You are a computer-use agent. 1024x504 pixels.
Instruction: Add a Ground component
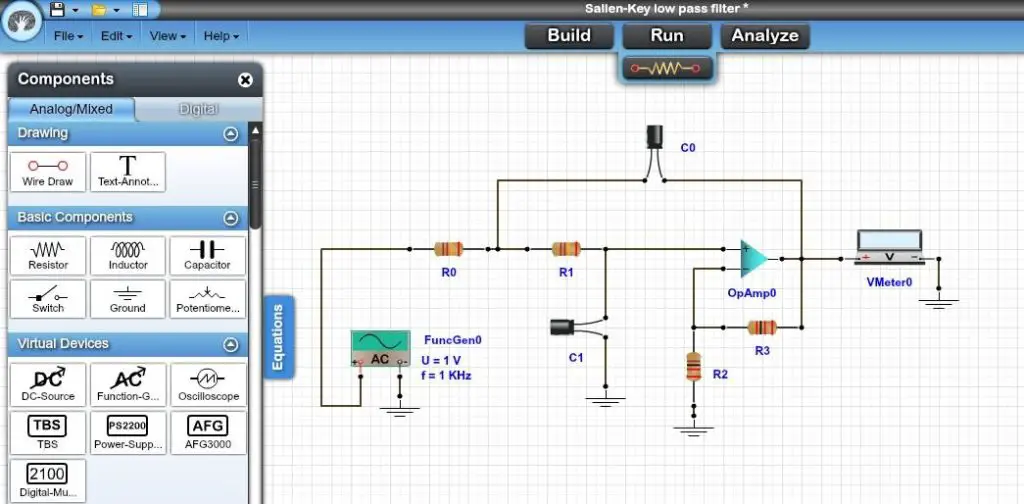point(127,299)
